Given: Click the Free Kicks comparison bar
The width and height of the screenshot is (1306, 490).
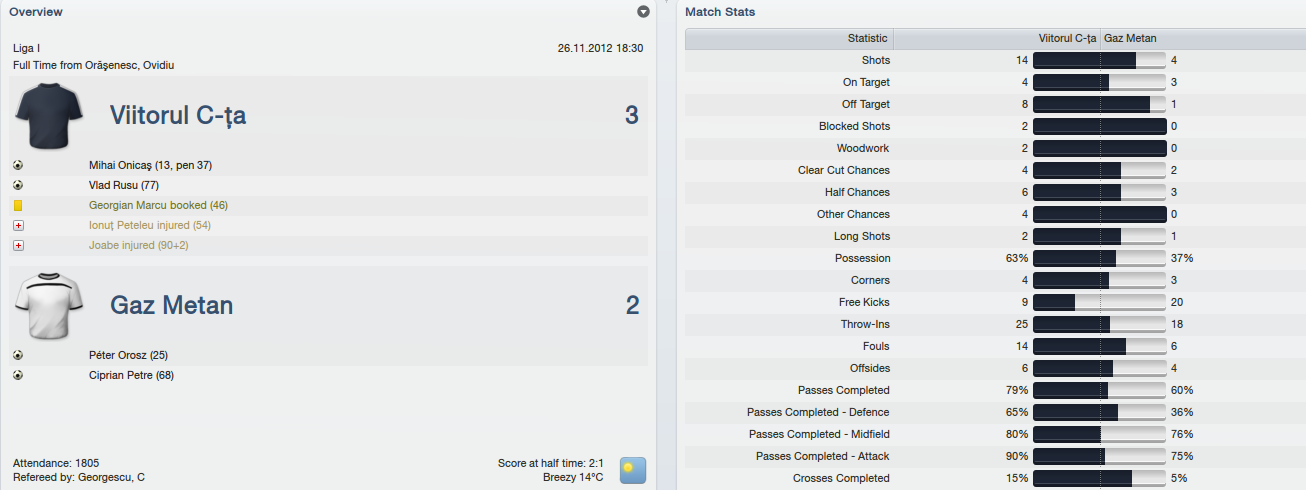Looking at the screenshot, I should (x=1100, y=302).
